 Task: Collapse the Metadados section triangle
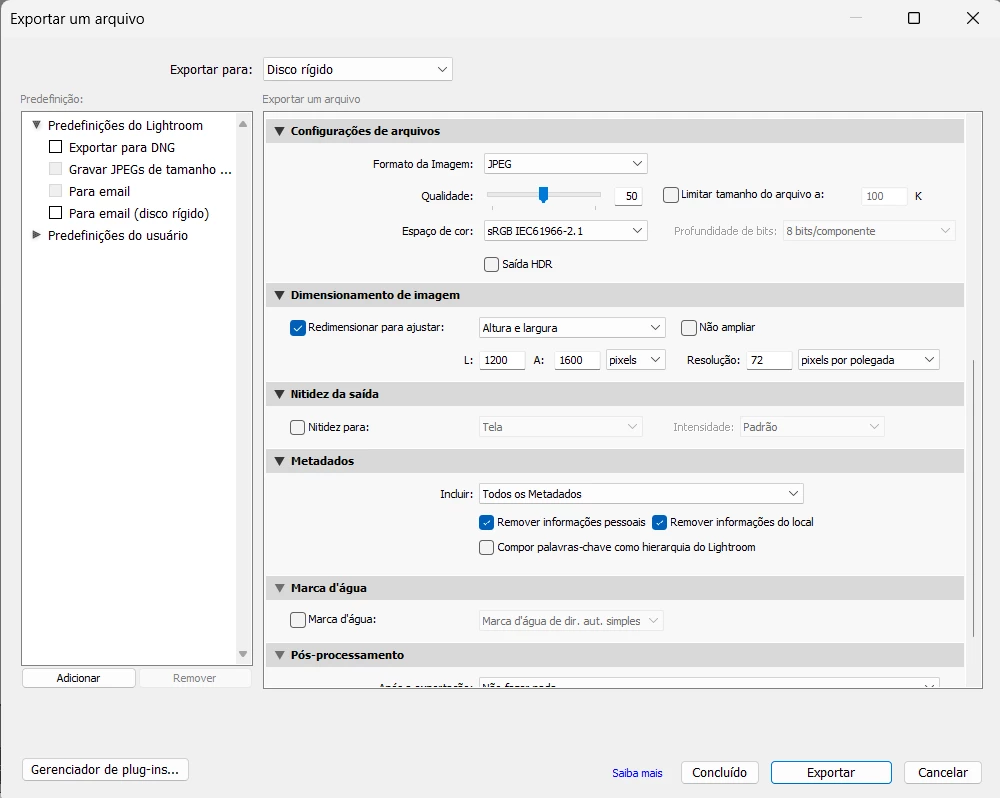point(279,461)
